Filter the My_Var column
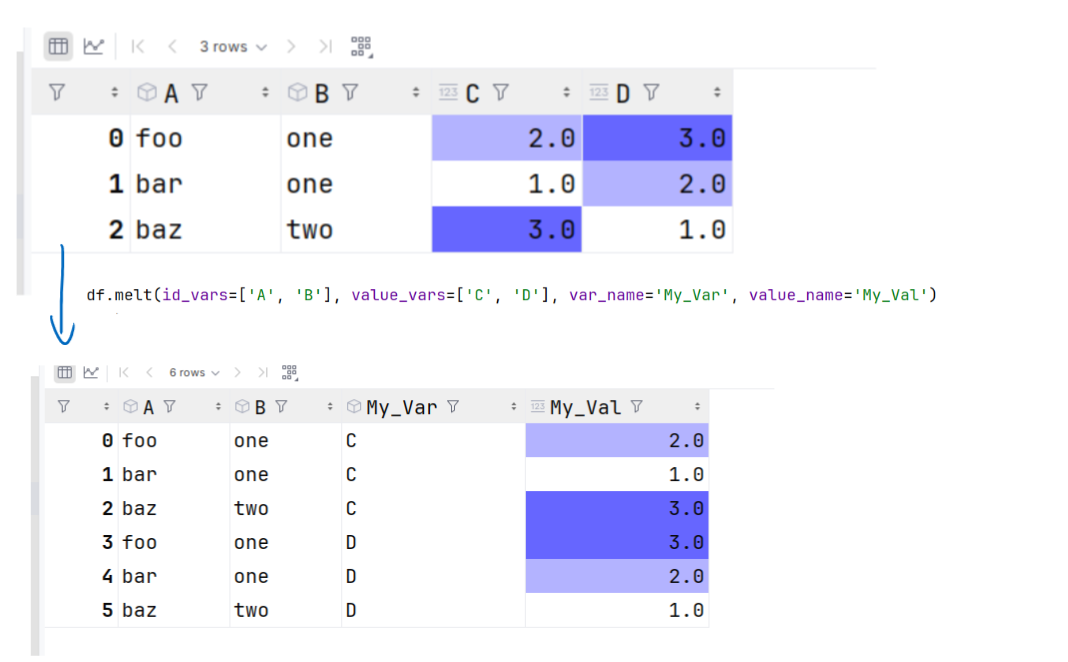This screenshot has height=662, width=1068. [x=453, y=407]
